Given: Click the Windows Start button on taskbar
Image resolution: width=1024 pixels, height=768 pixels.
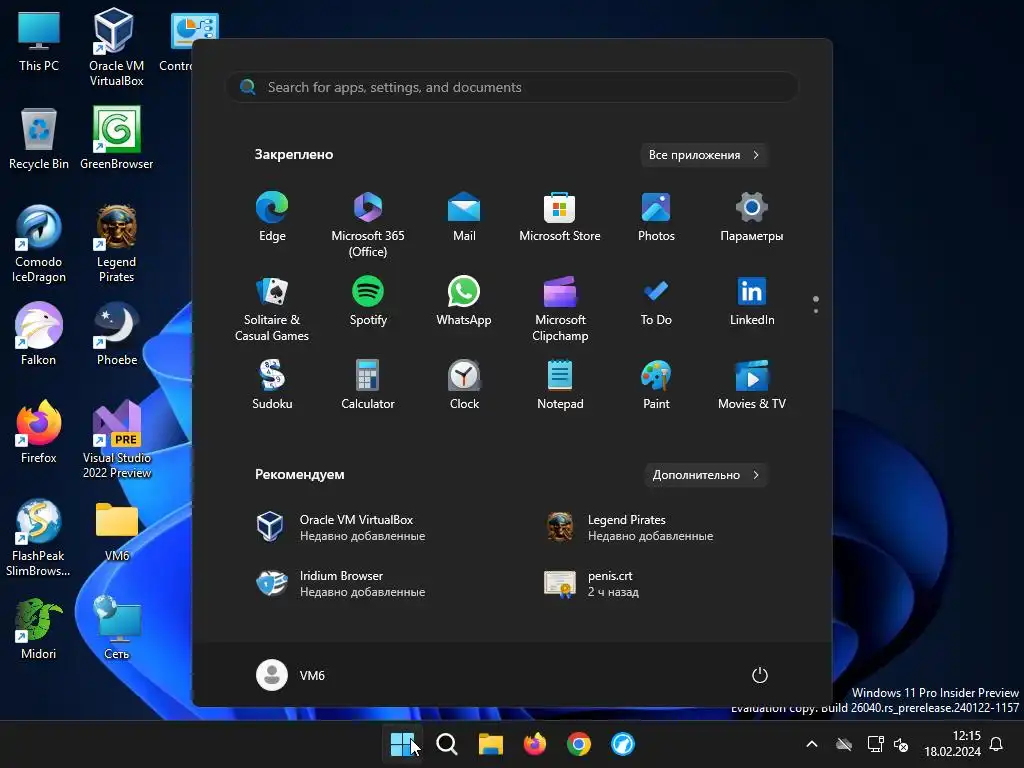Looking at the screenshot, I should [x=402, y=744].
